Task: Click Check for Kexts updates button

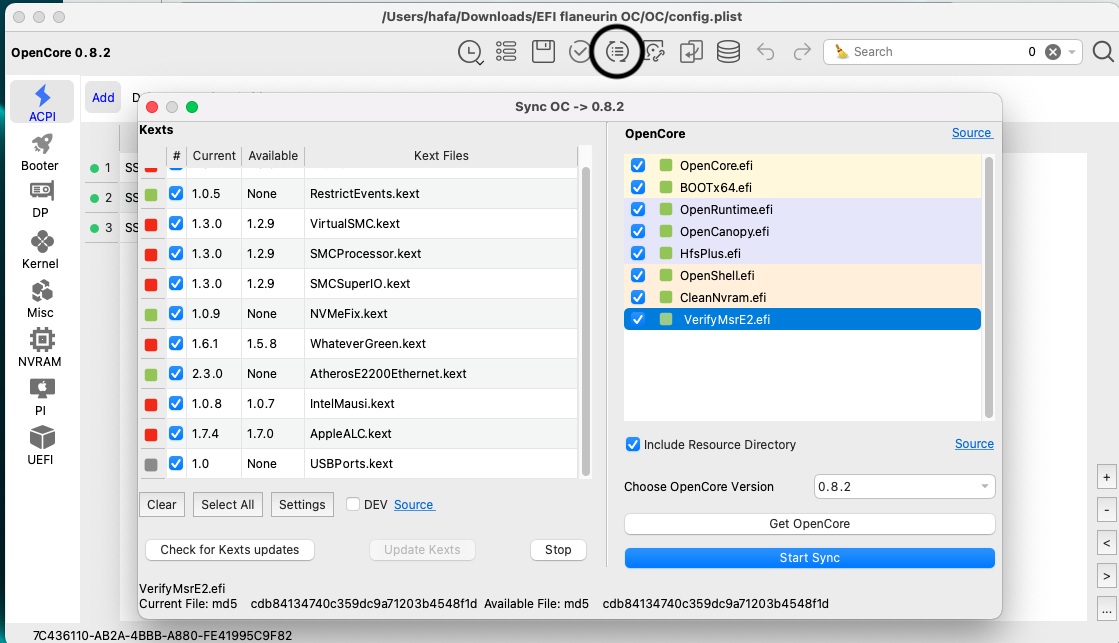Action: coord(229,550)
